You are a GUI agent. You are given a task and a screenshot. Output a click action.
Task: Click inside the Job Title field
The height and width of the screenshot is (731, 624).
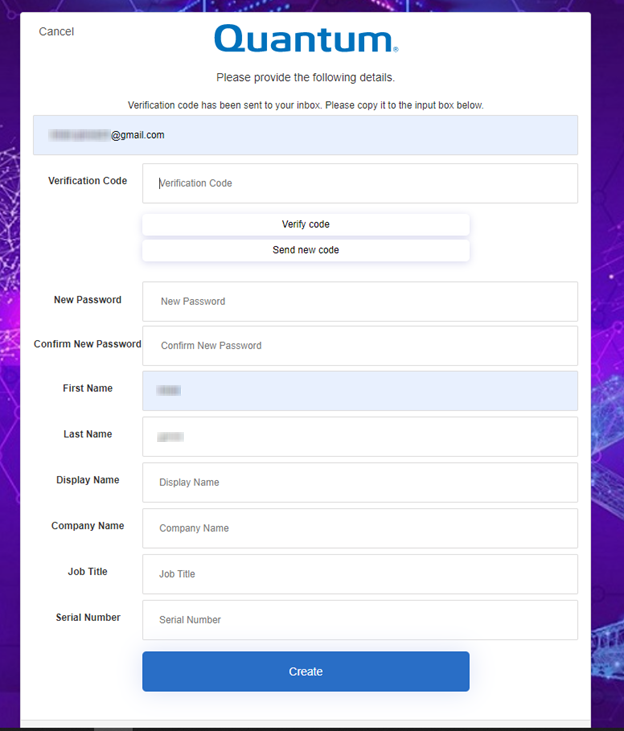(x=360, y=574)
